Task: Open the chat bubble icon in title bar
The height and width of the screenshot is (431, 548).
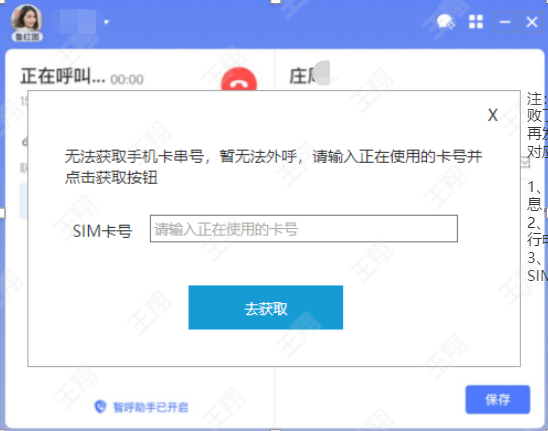Action: [446, 22]
